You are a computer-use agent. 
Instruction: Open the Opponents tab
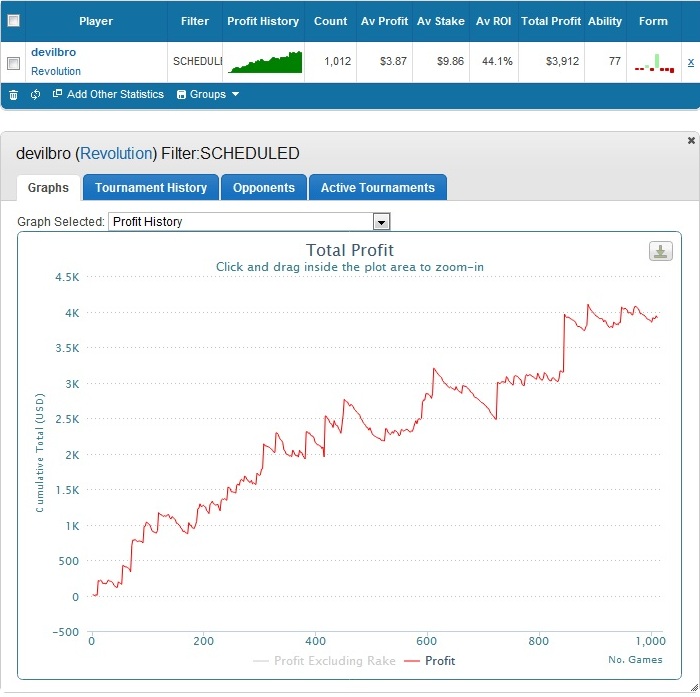pos(264,188)
